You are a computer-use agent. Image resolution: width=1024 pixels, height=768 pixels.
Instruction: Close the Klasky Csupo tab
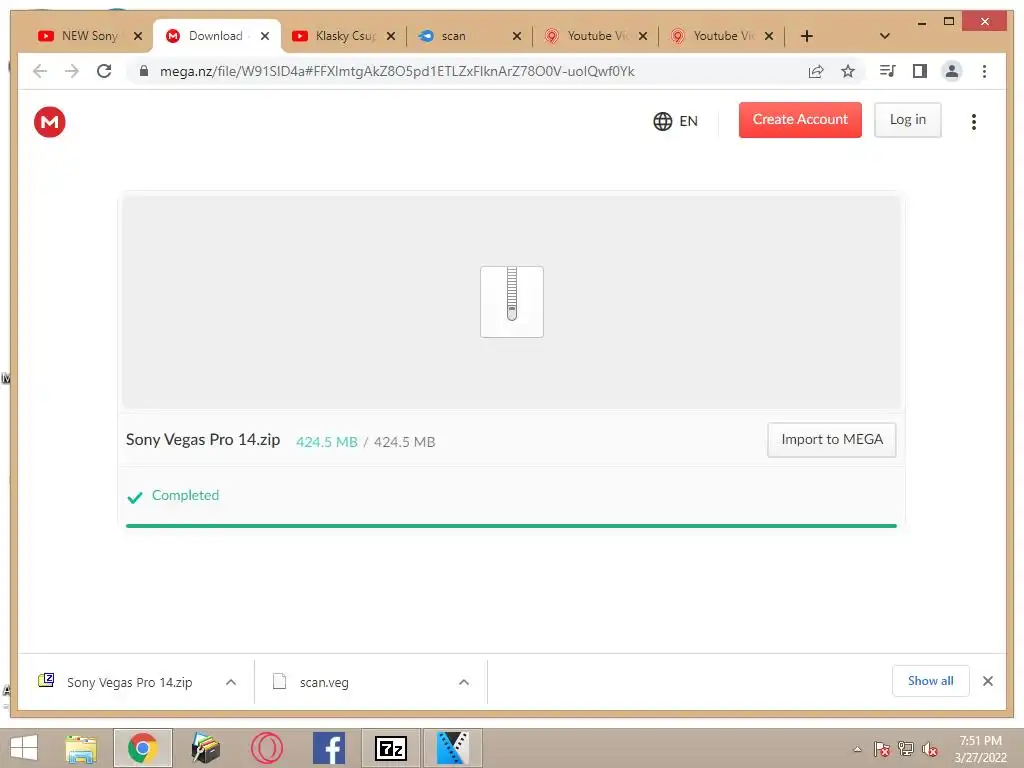391,36
